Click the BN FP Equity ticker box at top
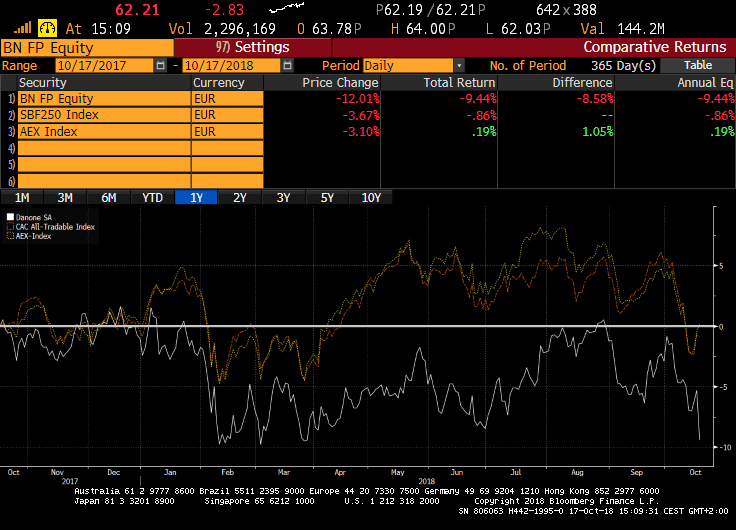Screen dimensions: 736x530 click(x=87, y=47)
